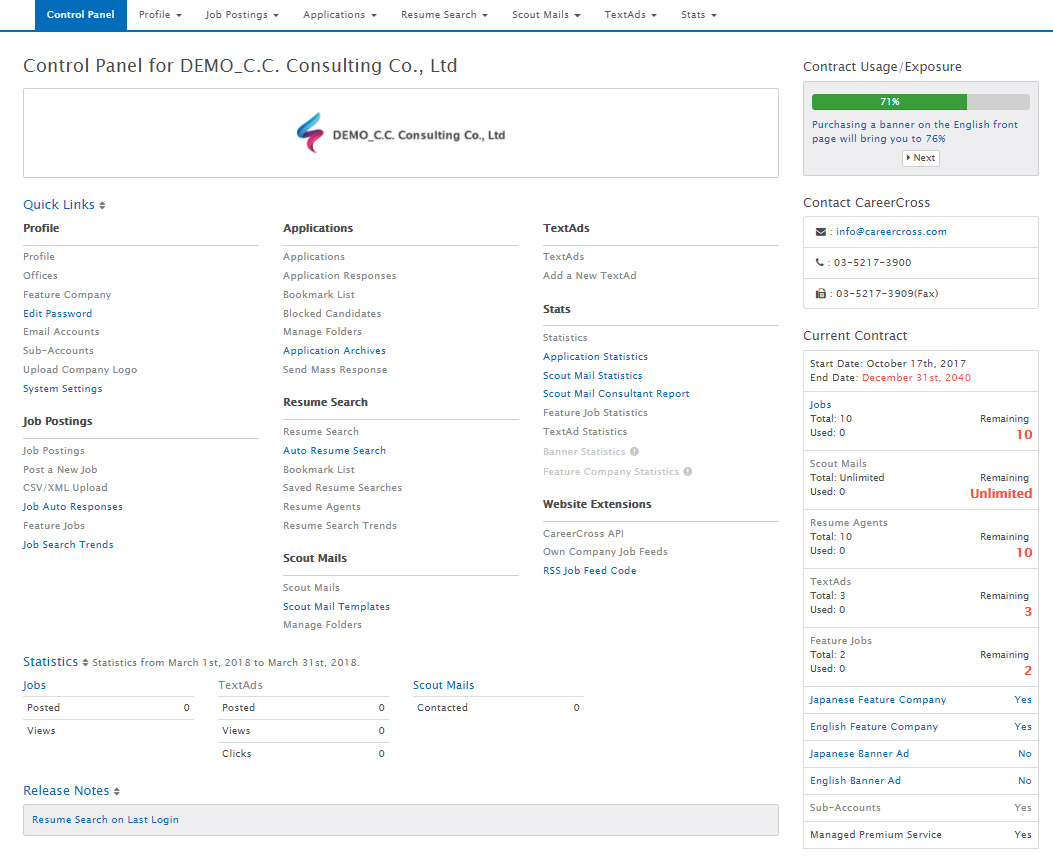The image size is (1053, 858).
Task: Open Japanese Feature Company link
Action: pyautogui.click(x=878, y=700)
